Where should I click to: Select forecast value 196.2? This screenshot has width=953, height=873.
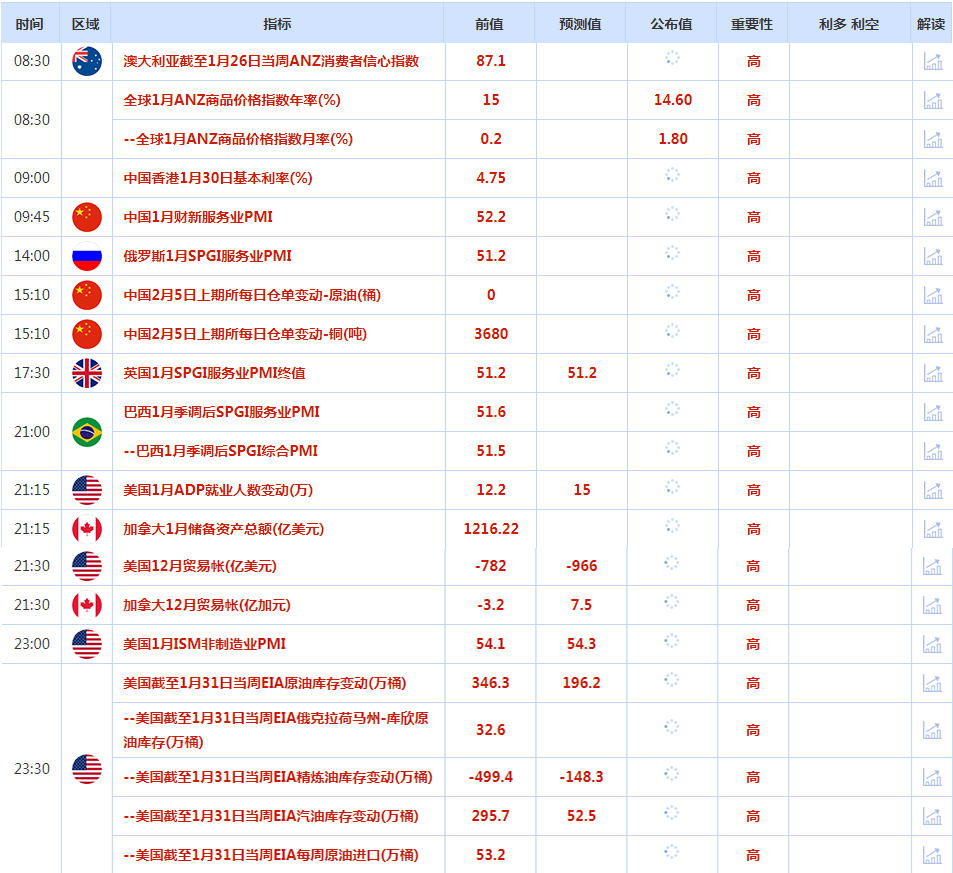point(582,683)
